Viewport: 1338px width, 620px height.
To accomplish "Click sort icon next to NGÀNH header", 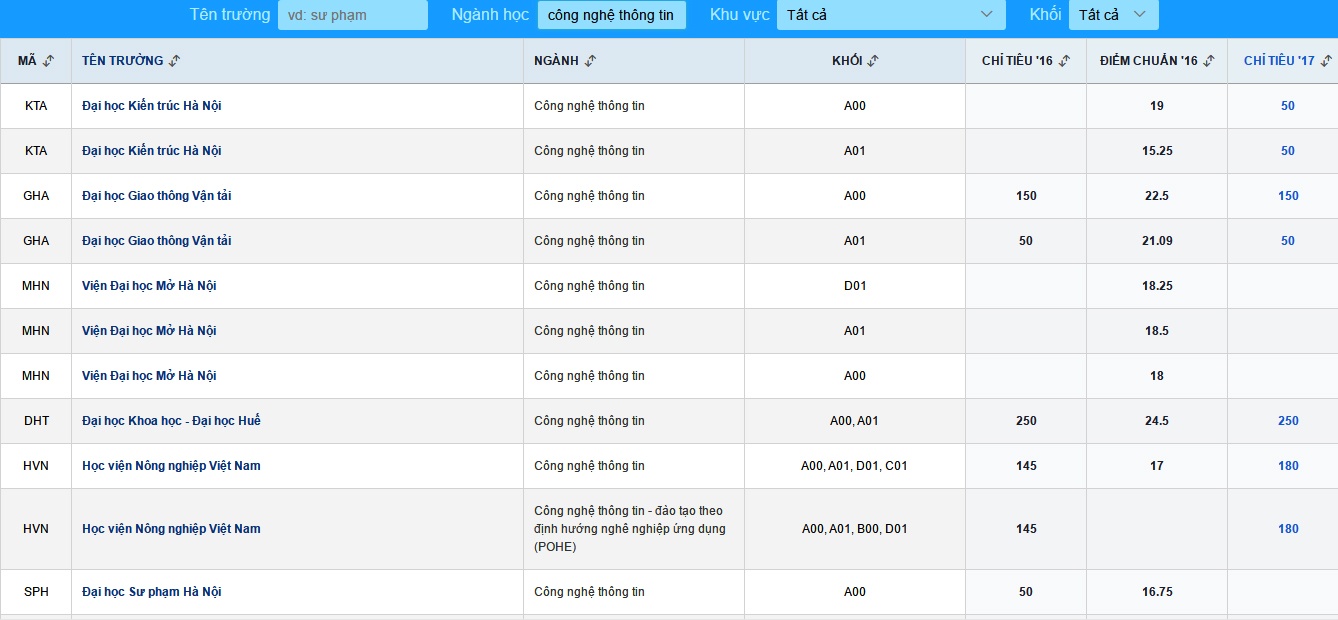I will (x=590, y=61).
